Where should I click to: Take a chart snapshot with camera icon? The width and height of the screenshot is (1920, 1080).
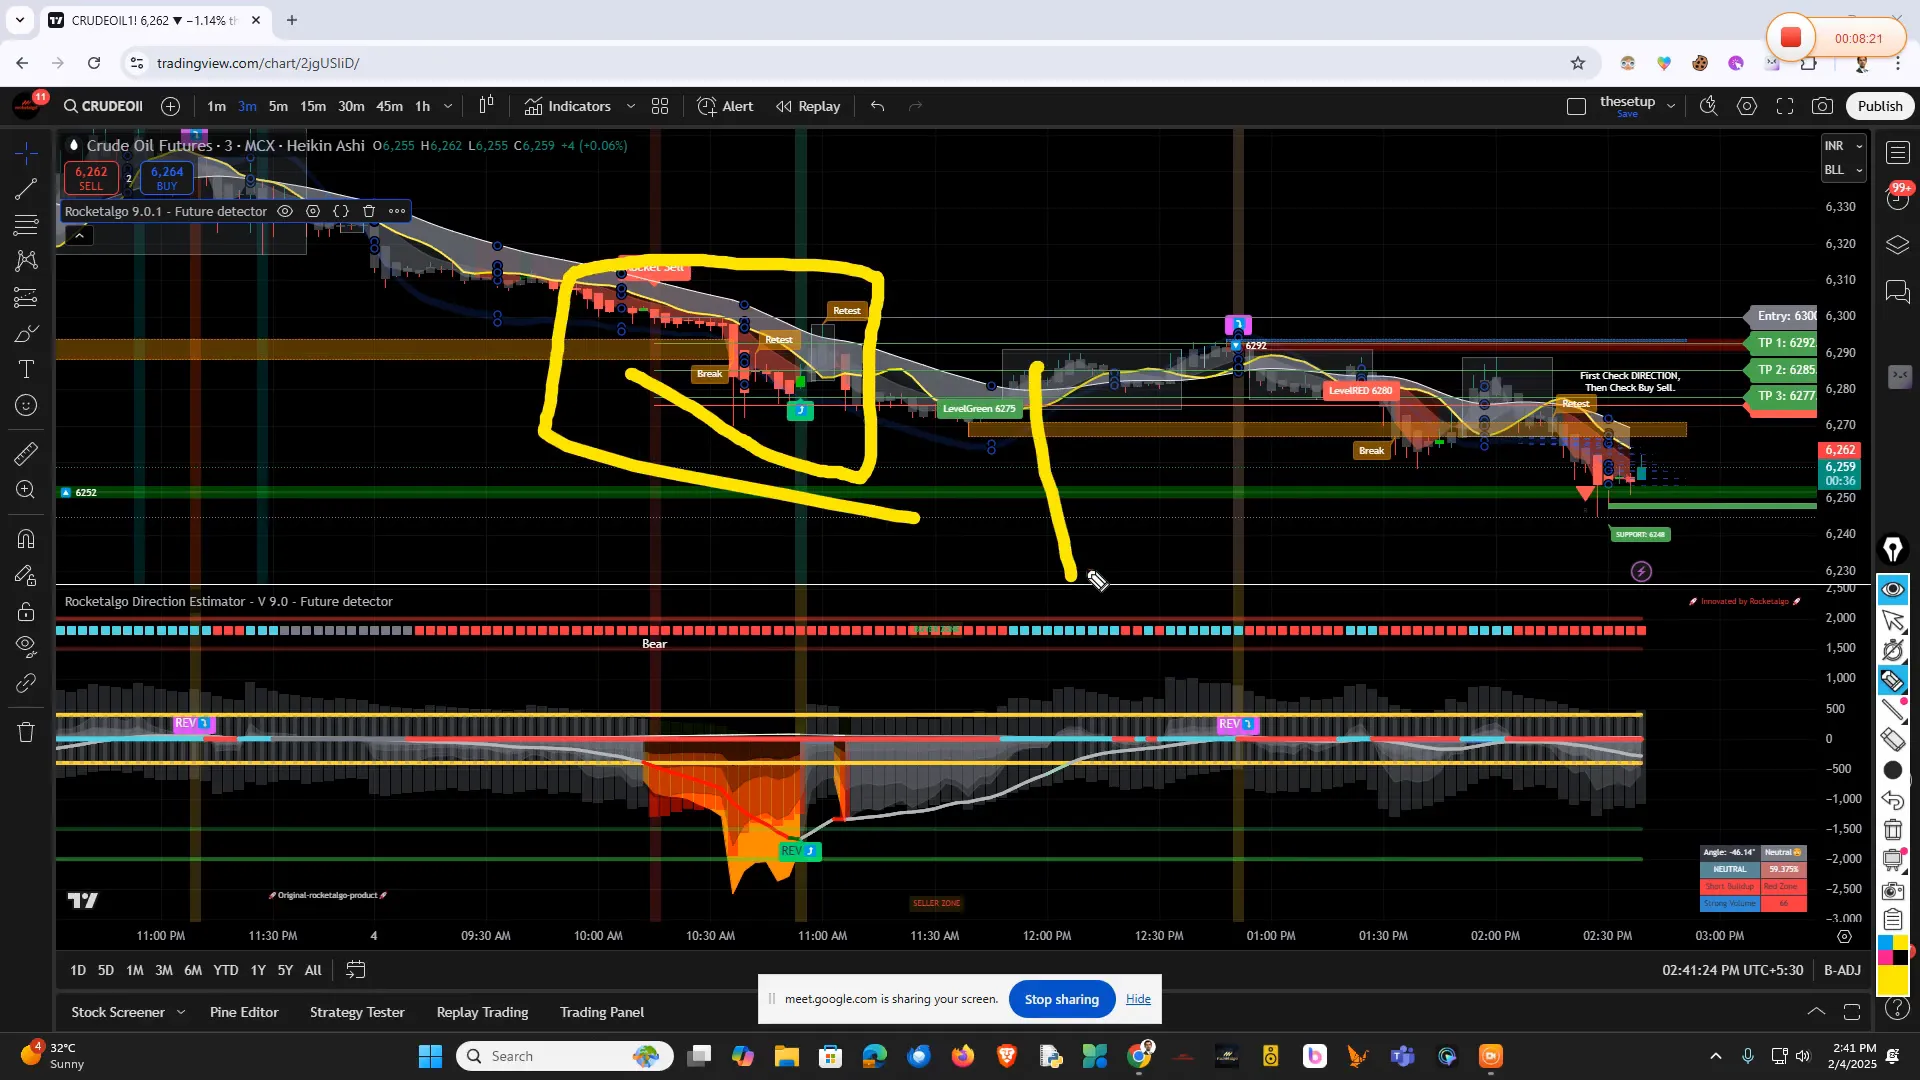tap(1823, 106)
